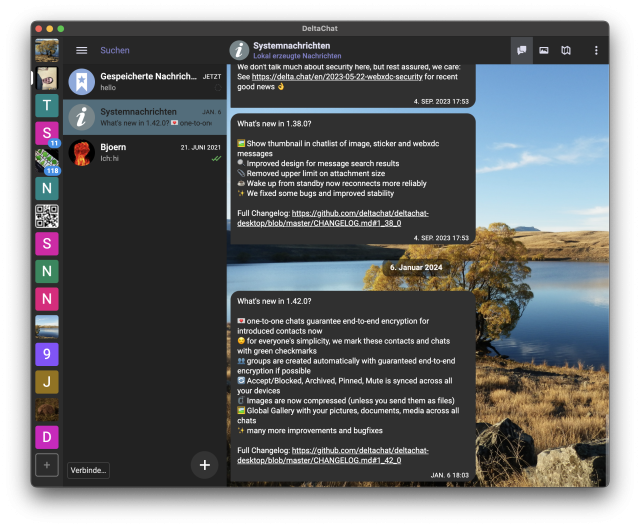The image size is (640, 528).
Task: Switch to the QR code account
Action: click(x=47, y=216)
